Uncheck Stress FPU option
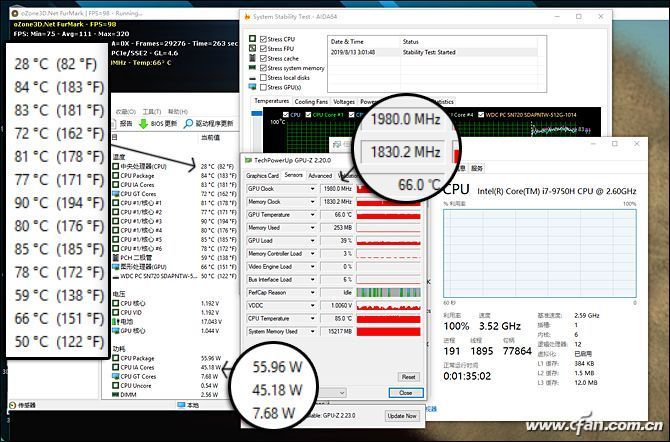Image resolution: width=670 pixels, height=442 pixels. [264, 48]
